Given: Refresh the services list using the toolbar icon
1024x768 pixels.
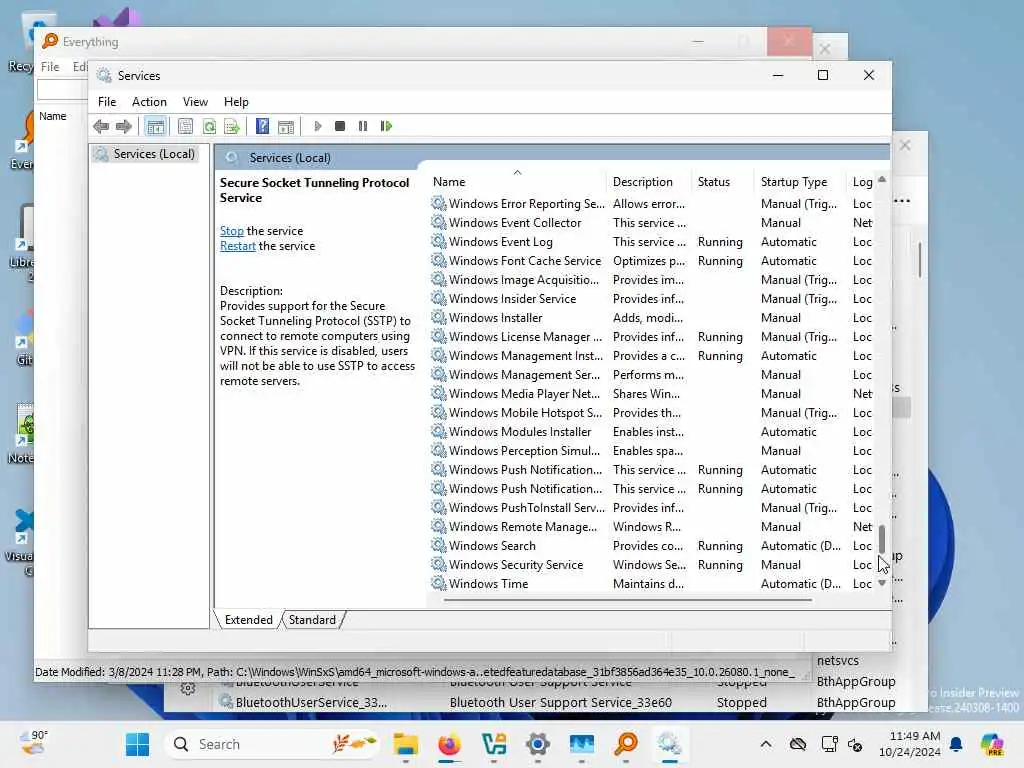Looking at the screenshot, I should [x=209, y=126].
